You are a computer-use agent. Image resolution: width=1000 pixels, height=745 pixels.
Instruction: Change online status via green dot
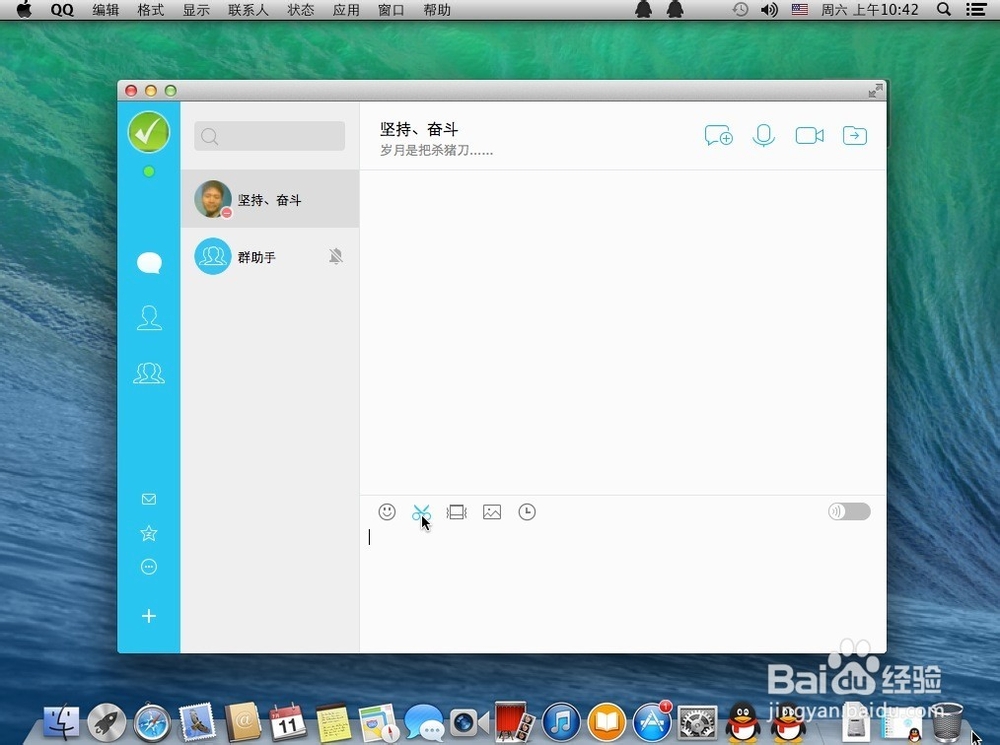(149, 172)
